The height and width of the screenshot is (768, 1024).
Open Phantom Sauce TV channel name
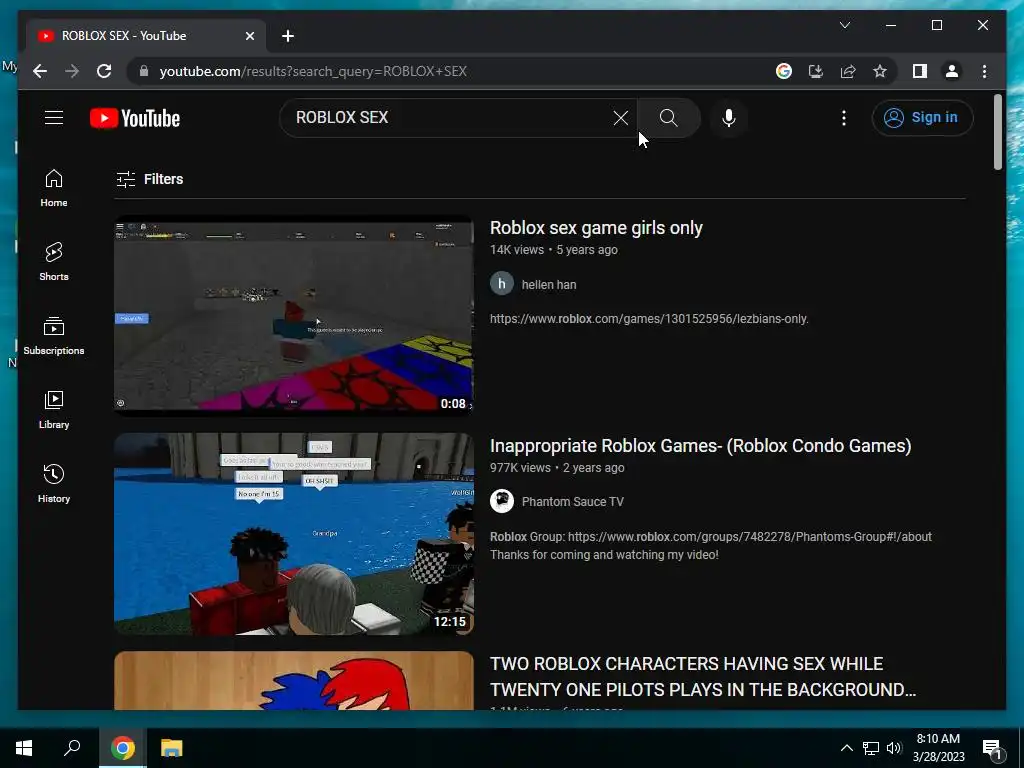[572, 502]
